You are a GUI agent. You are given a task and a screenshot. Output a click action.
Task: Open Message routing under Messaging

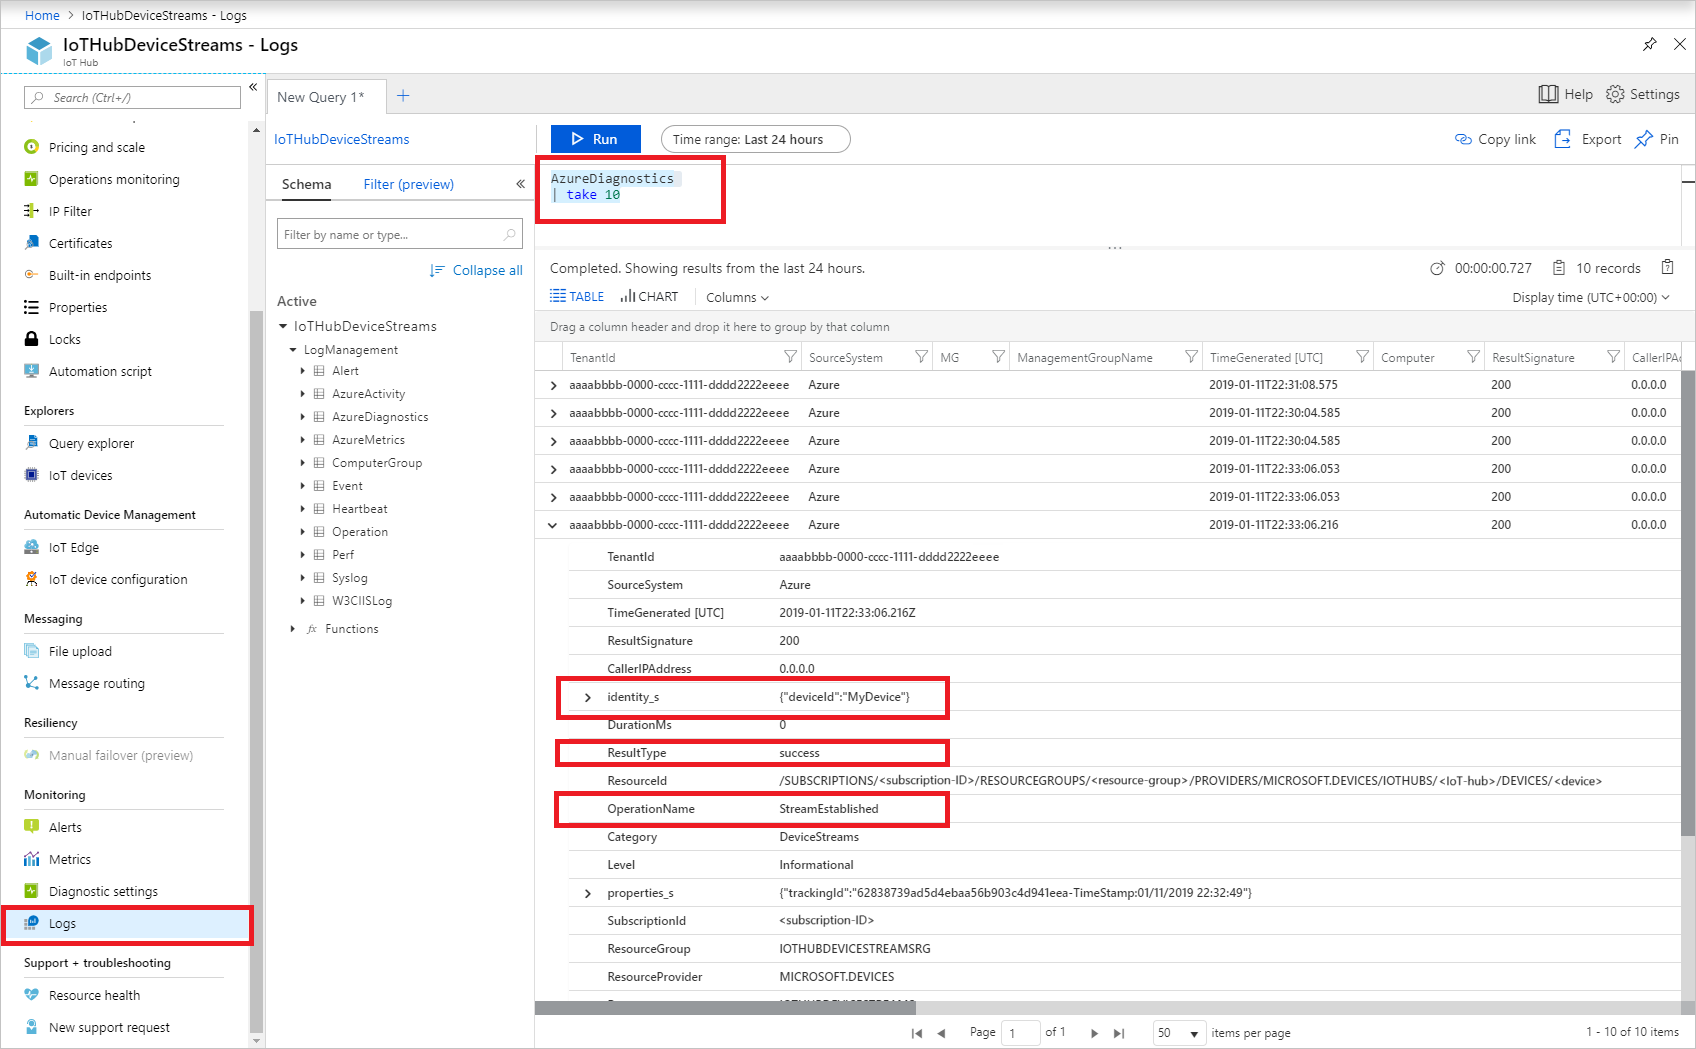pyautogui.click(x=96, y=683)
